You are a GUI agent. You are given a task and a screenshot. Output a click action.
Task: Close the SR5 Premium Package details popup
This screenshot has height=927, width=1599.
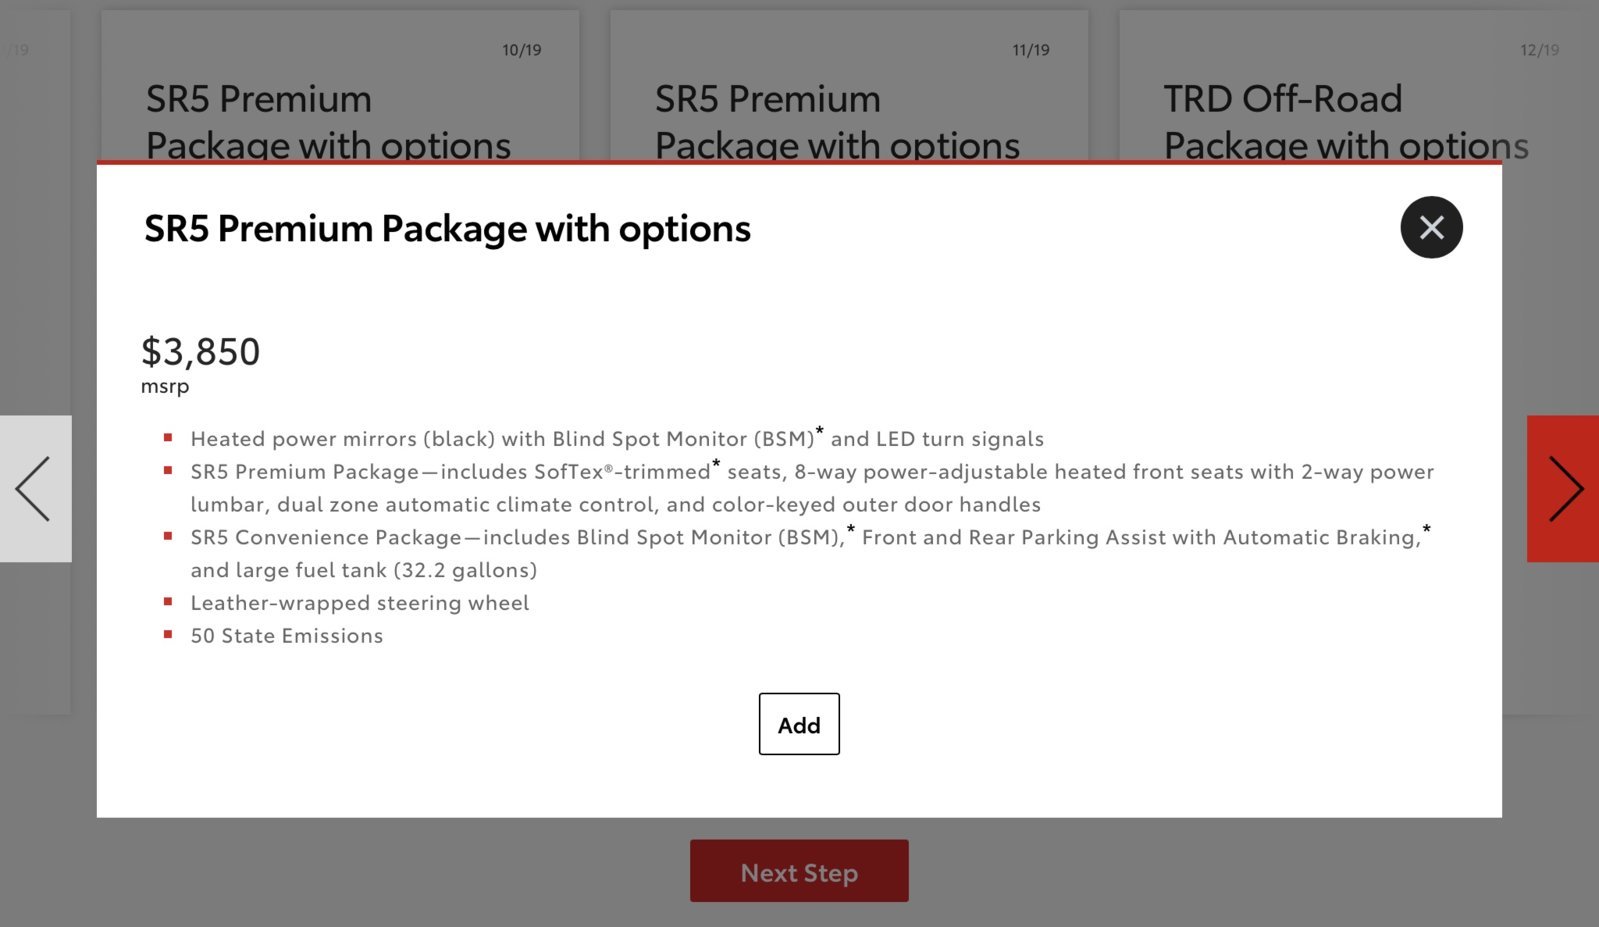1431,227
